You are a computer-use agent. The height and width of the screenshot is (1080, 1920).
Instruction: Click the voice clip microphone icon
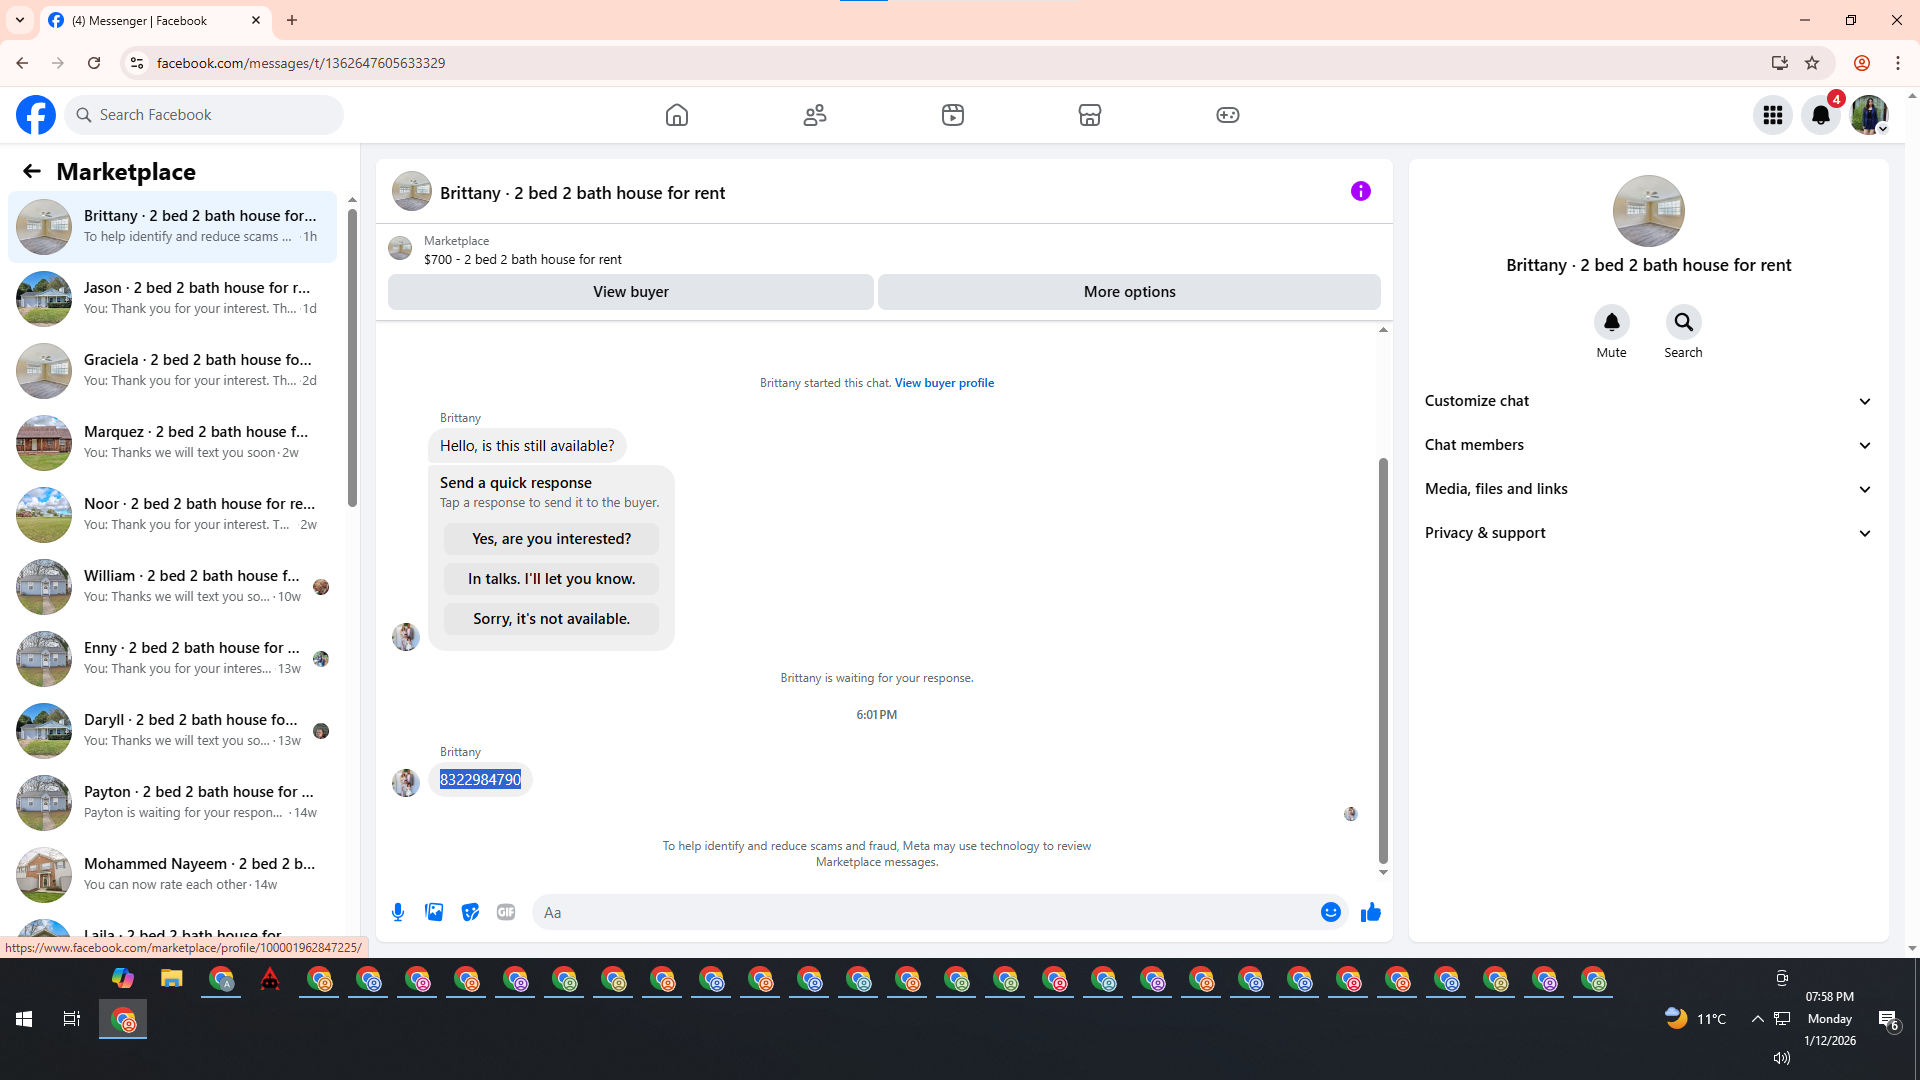click(398, 912)
